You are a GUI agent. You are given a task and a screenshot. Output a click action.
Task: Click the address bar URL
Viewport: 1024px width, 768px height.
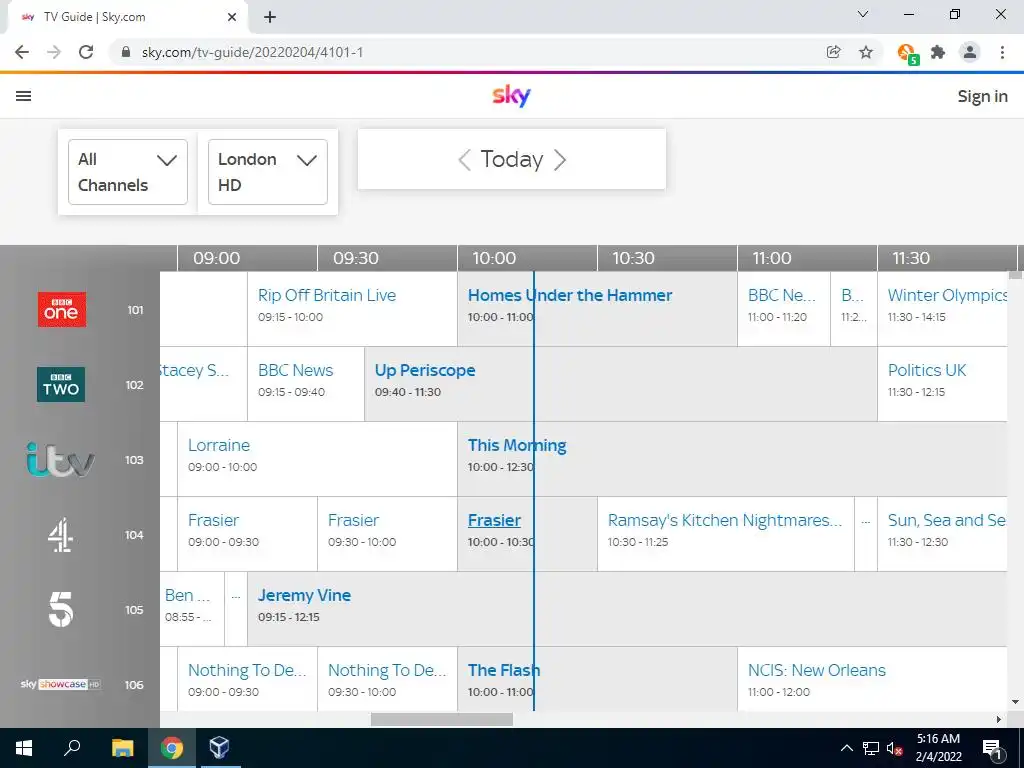pyautogui.click(x=252, y=52)
